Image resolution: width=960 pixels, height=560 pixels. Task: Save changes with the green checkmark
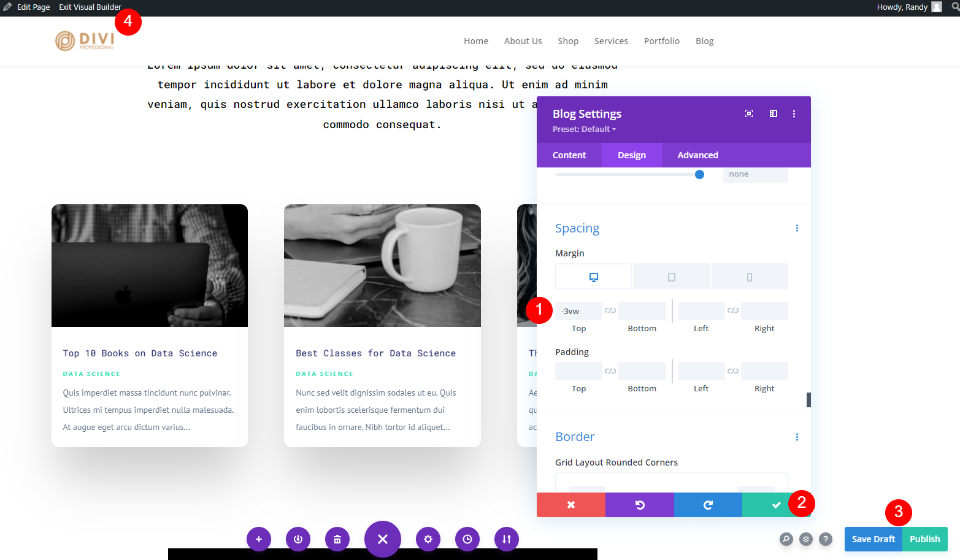[776, 505]
